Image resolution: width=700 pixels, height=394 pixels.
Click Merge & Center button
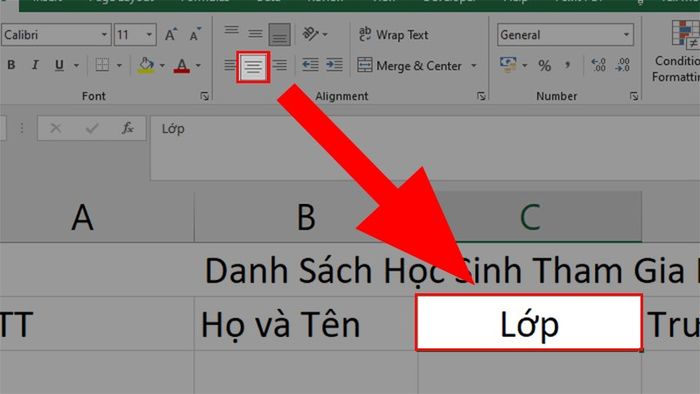tap(409, 66)
